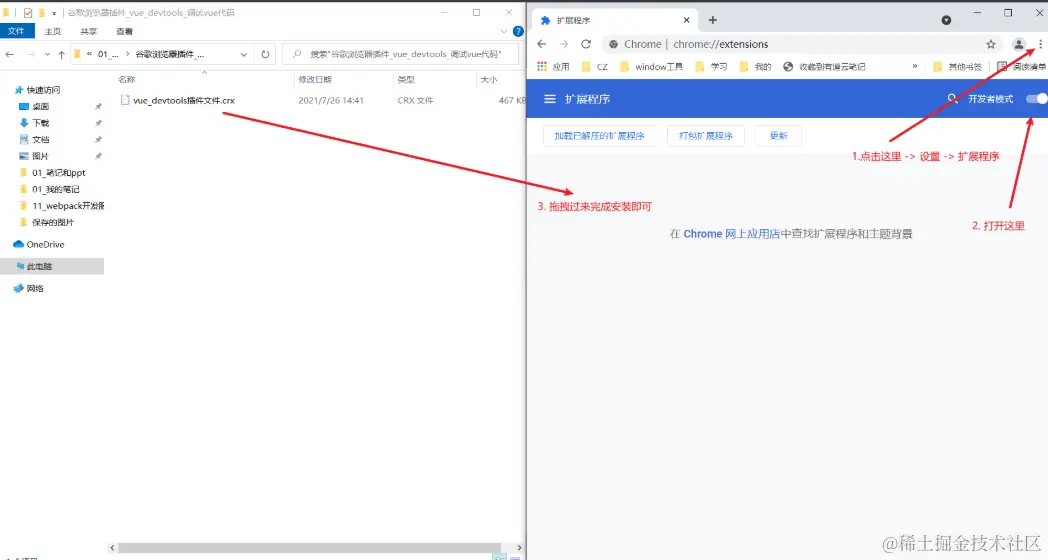Expand Explorer recent locations dropdown
Screen dimensions: 1048x560
point(47,54)
